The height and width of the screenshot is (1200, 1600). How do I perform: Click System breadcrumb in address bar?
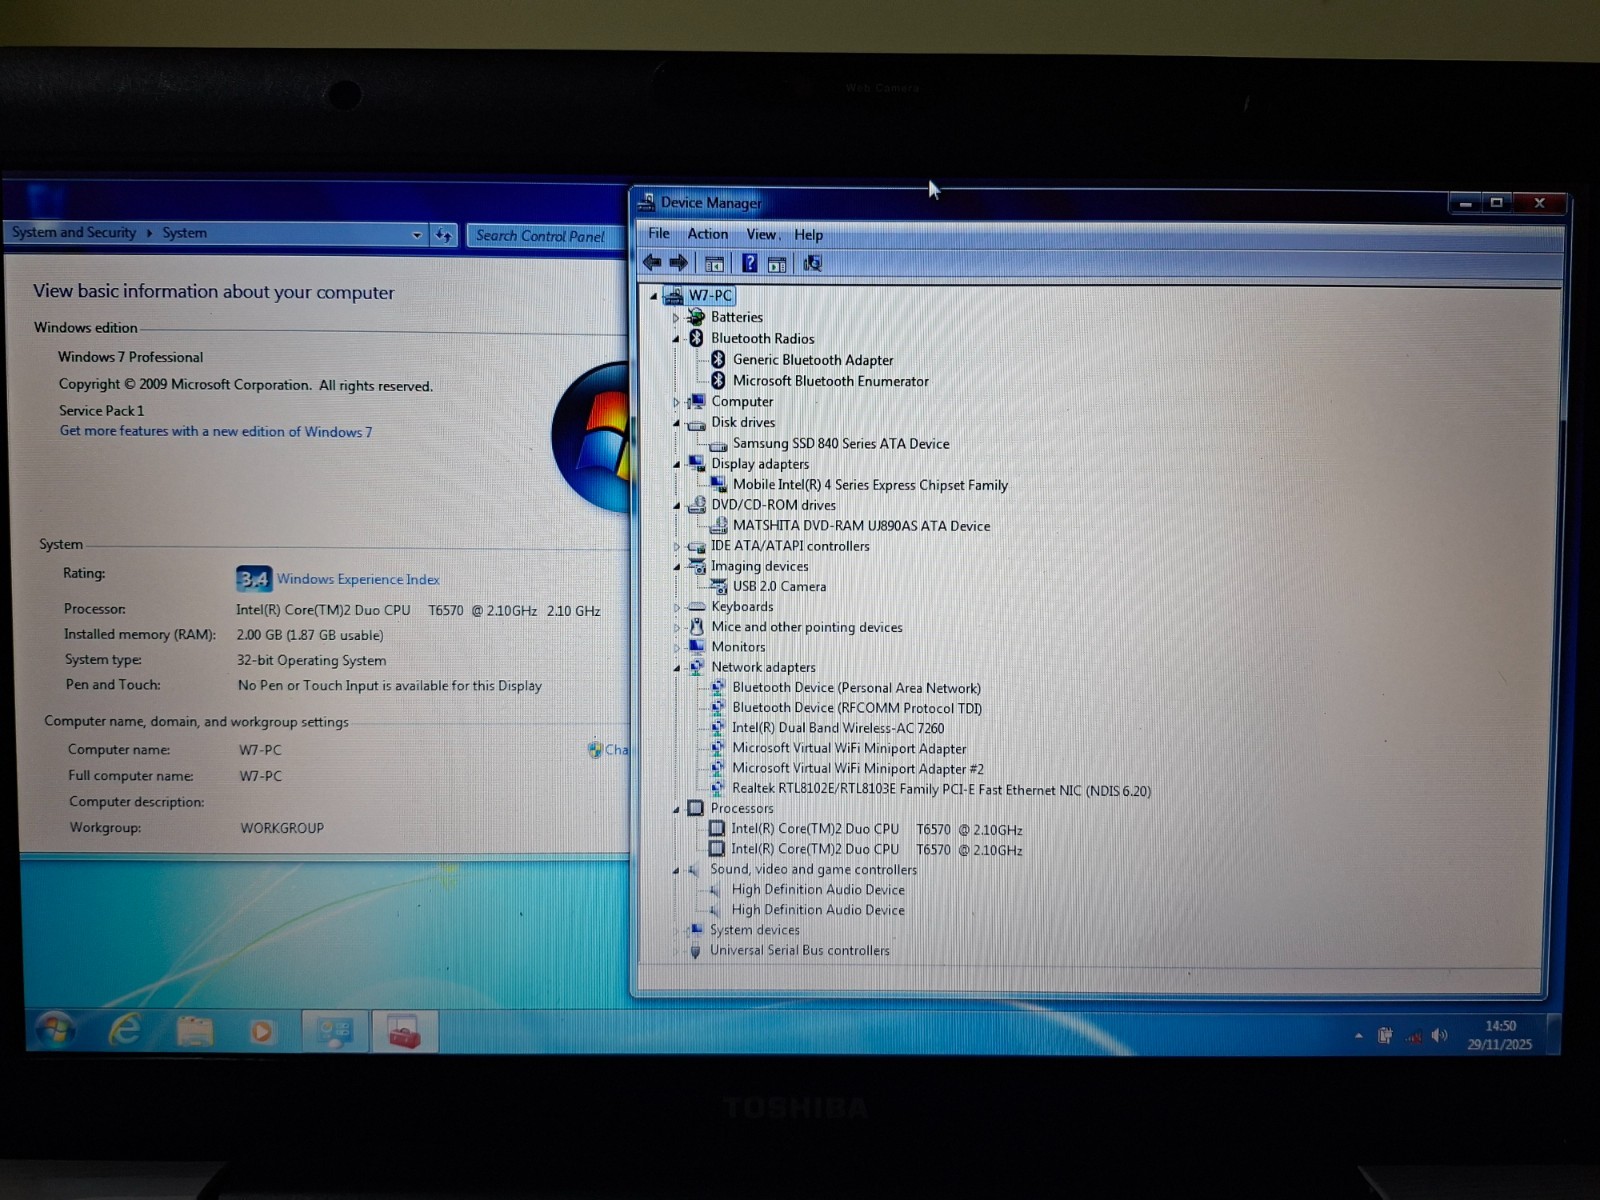click(185, 233)
